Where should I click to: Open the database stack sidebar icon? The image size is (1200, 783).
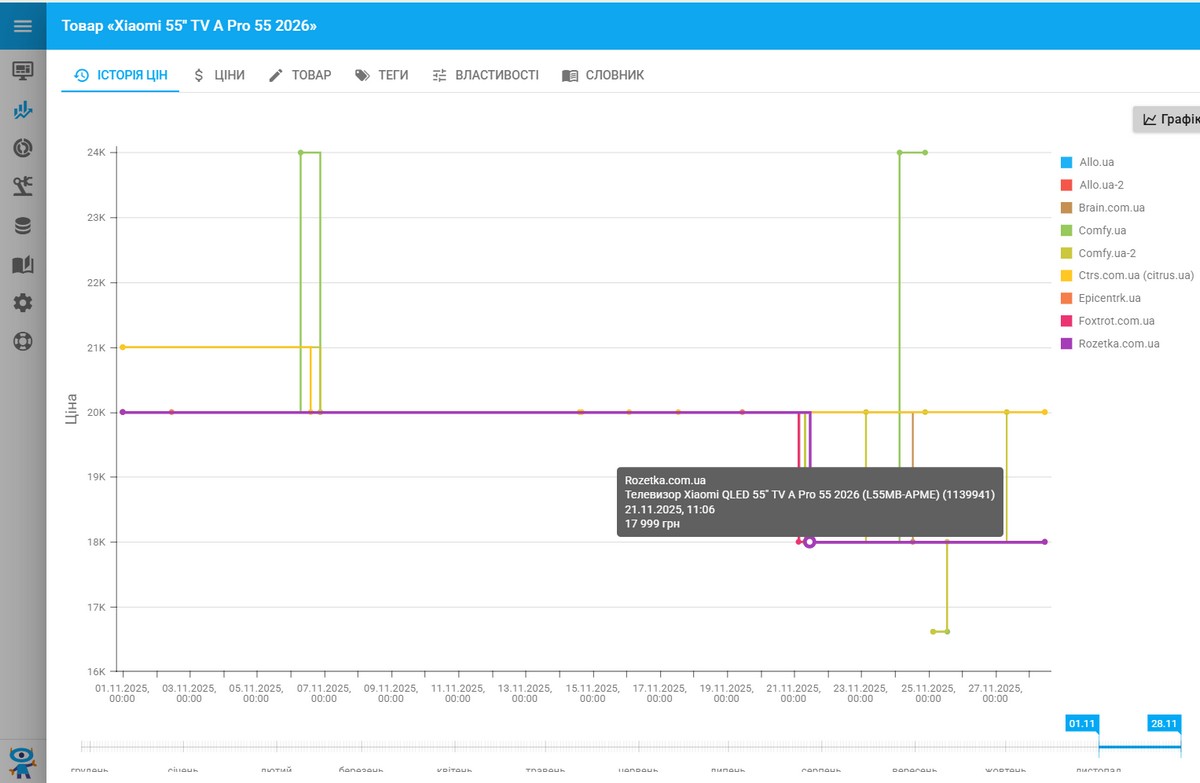pyautogui.click(x=22, y=226)
